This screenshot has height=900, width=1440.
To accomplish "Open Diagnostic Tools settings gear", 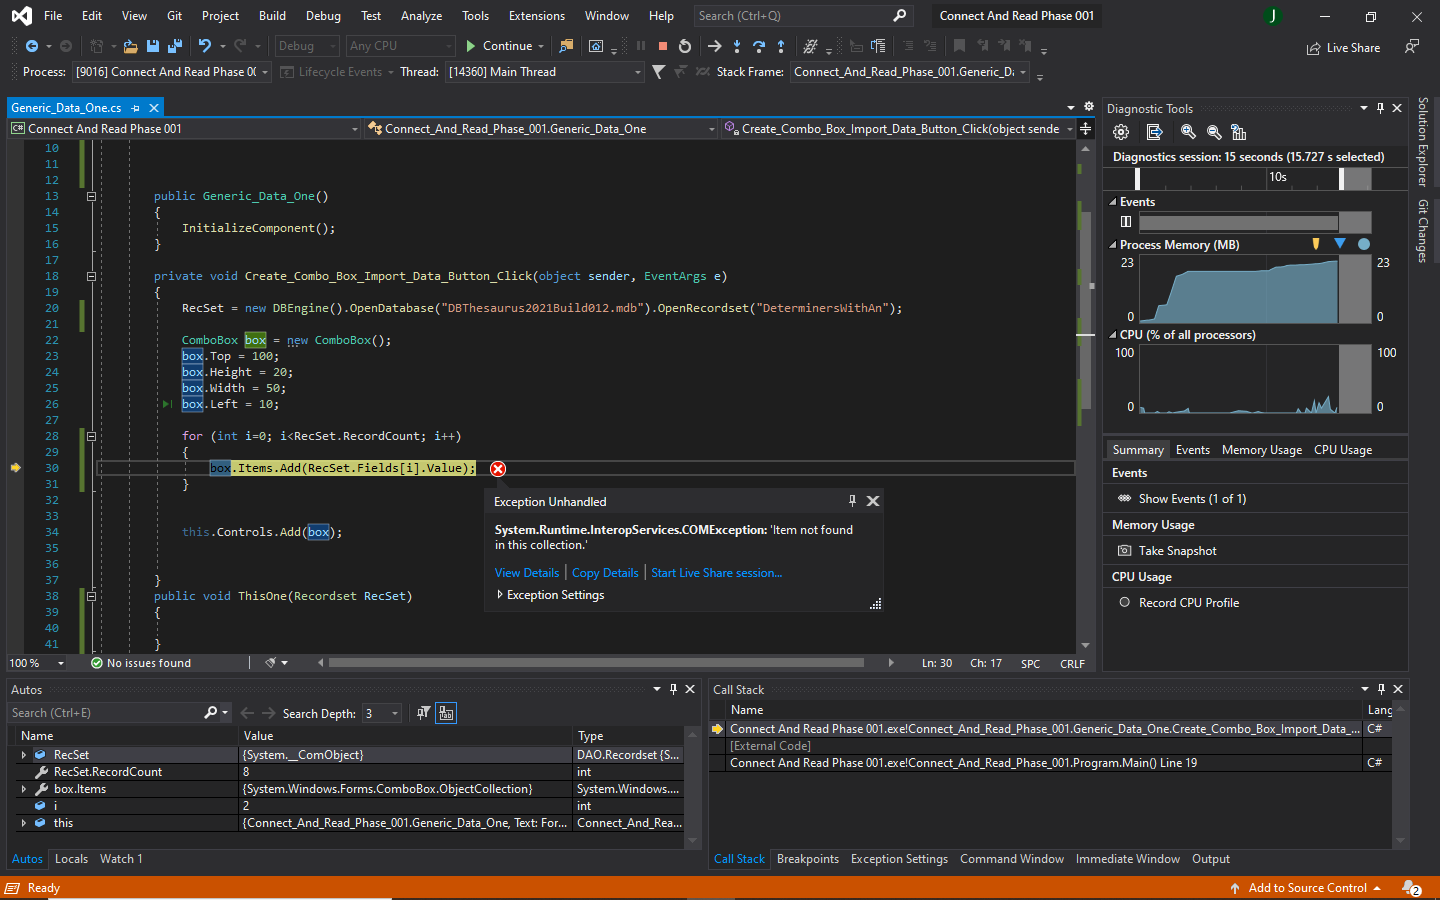I will point(1121,132).
